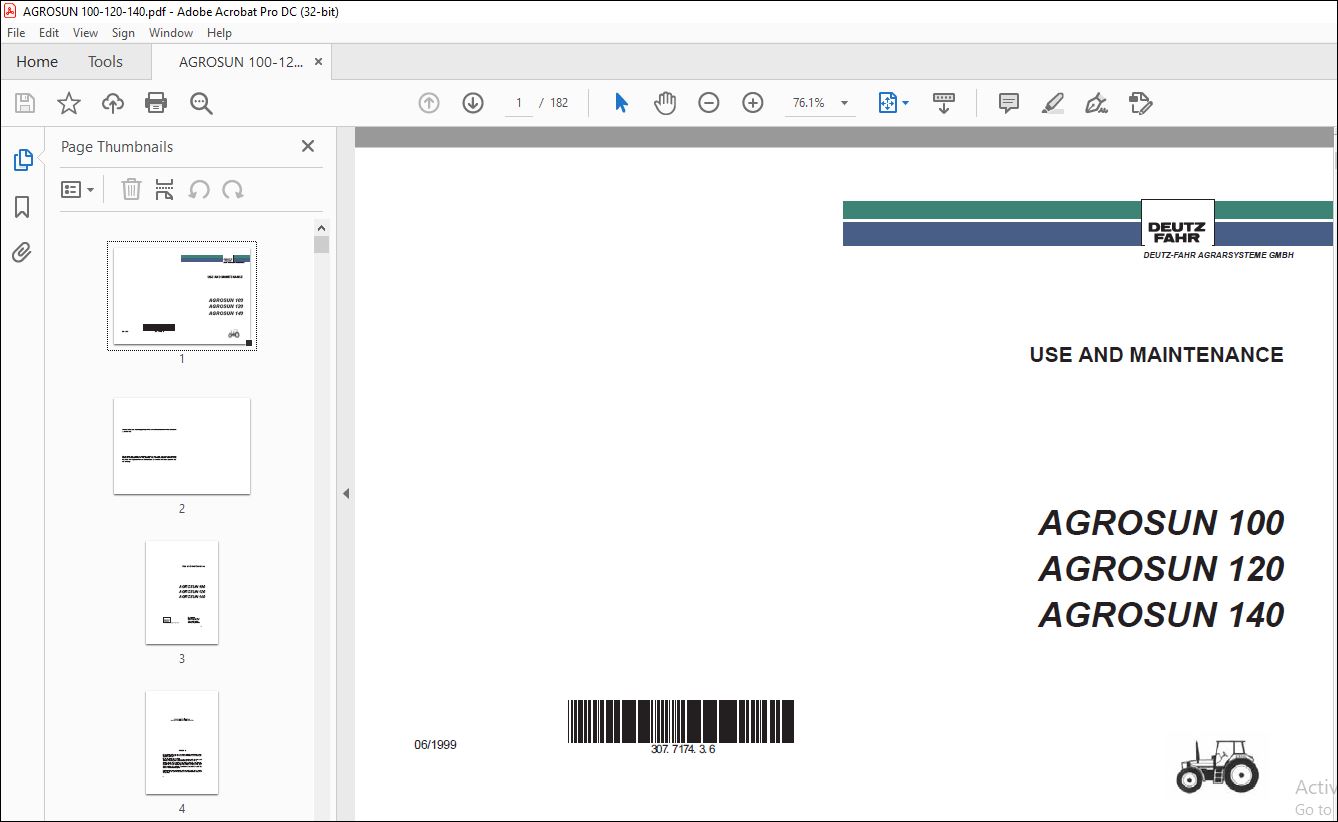Bookmark file with the star icon
Screen dimensions: 1338x822
[68, 103]
